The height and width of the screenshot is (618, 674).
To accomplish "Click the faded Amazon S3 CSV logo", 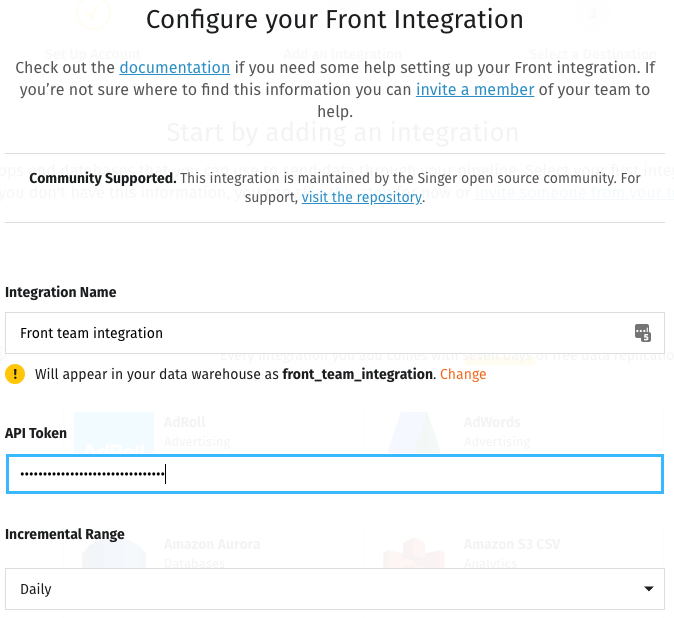I will click(414, 553).
